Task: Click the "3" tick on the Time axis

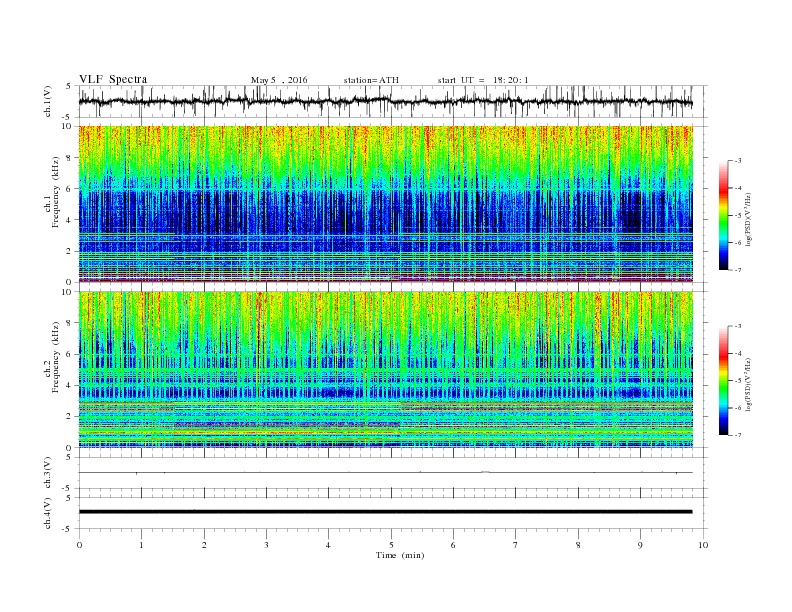Action: 266,545
